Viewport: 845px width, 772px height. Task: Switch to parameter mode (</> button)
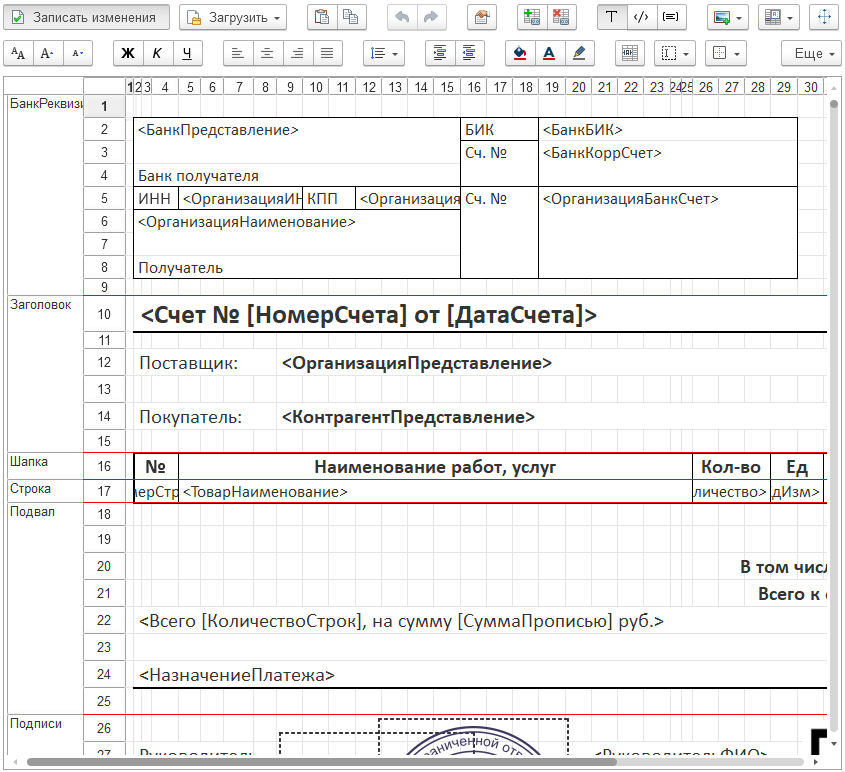click(641, 17)
